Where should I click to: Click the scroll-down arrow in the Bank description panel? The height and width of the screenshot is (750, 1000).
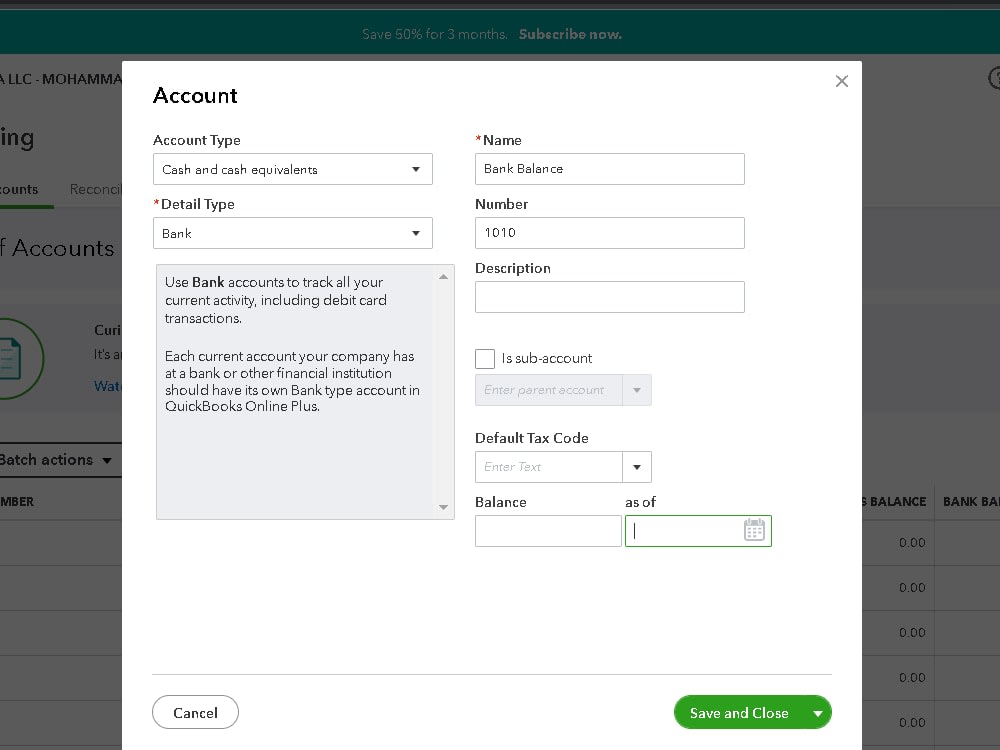click(442, 508)
